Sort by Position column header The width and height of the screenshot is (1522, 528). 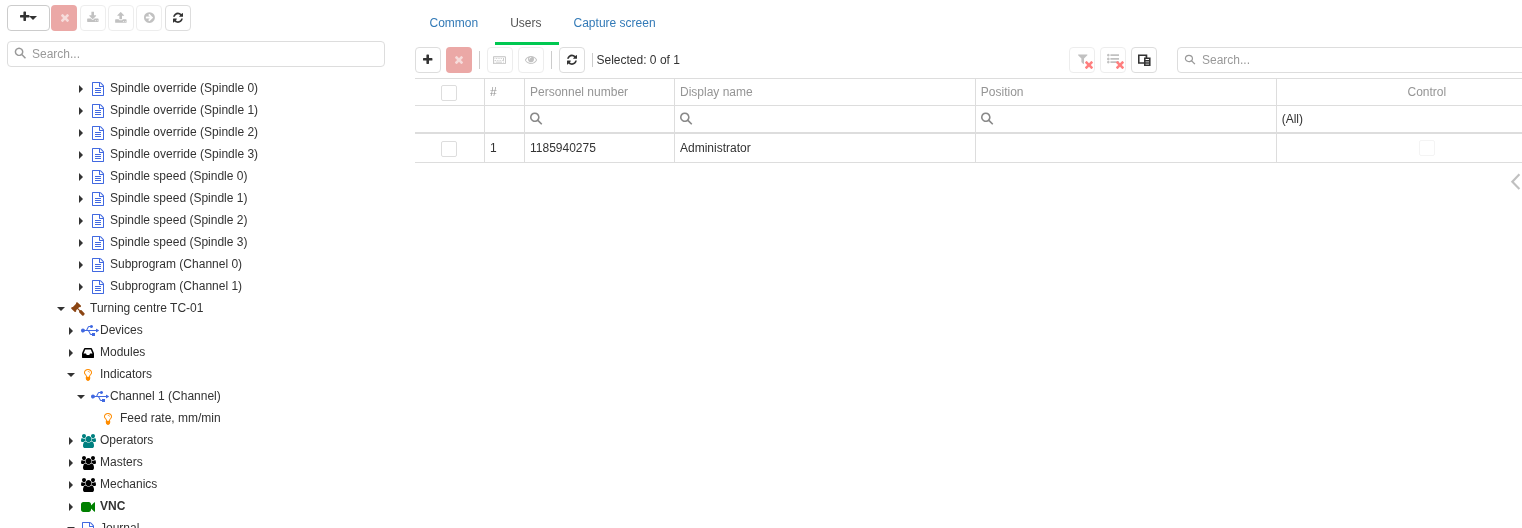point(1126,92)
